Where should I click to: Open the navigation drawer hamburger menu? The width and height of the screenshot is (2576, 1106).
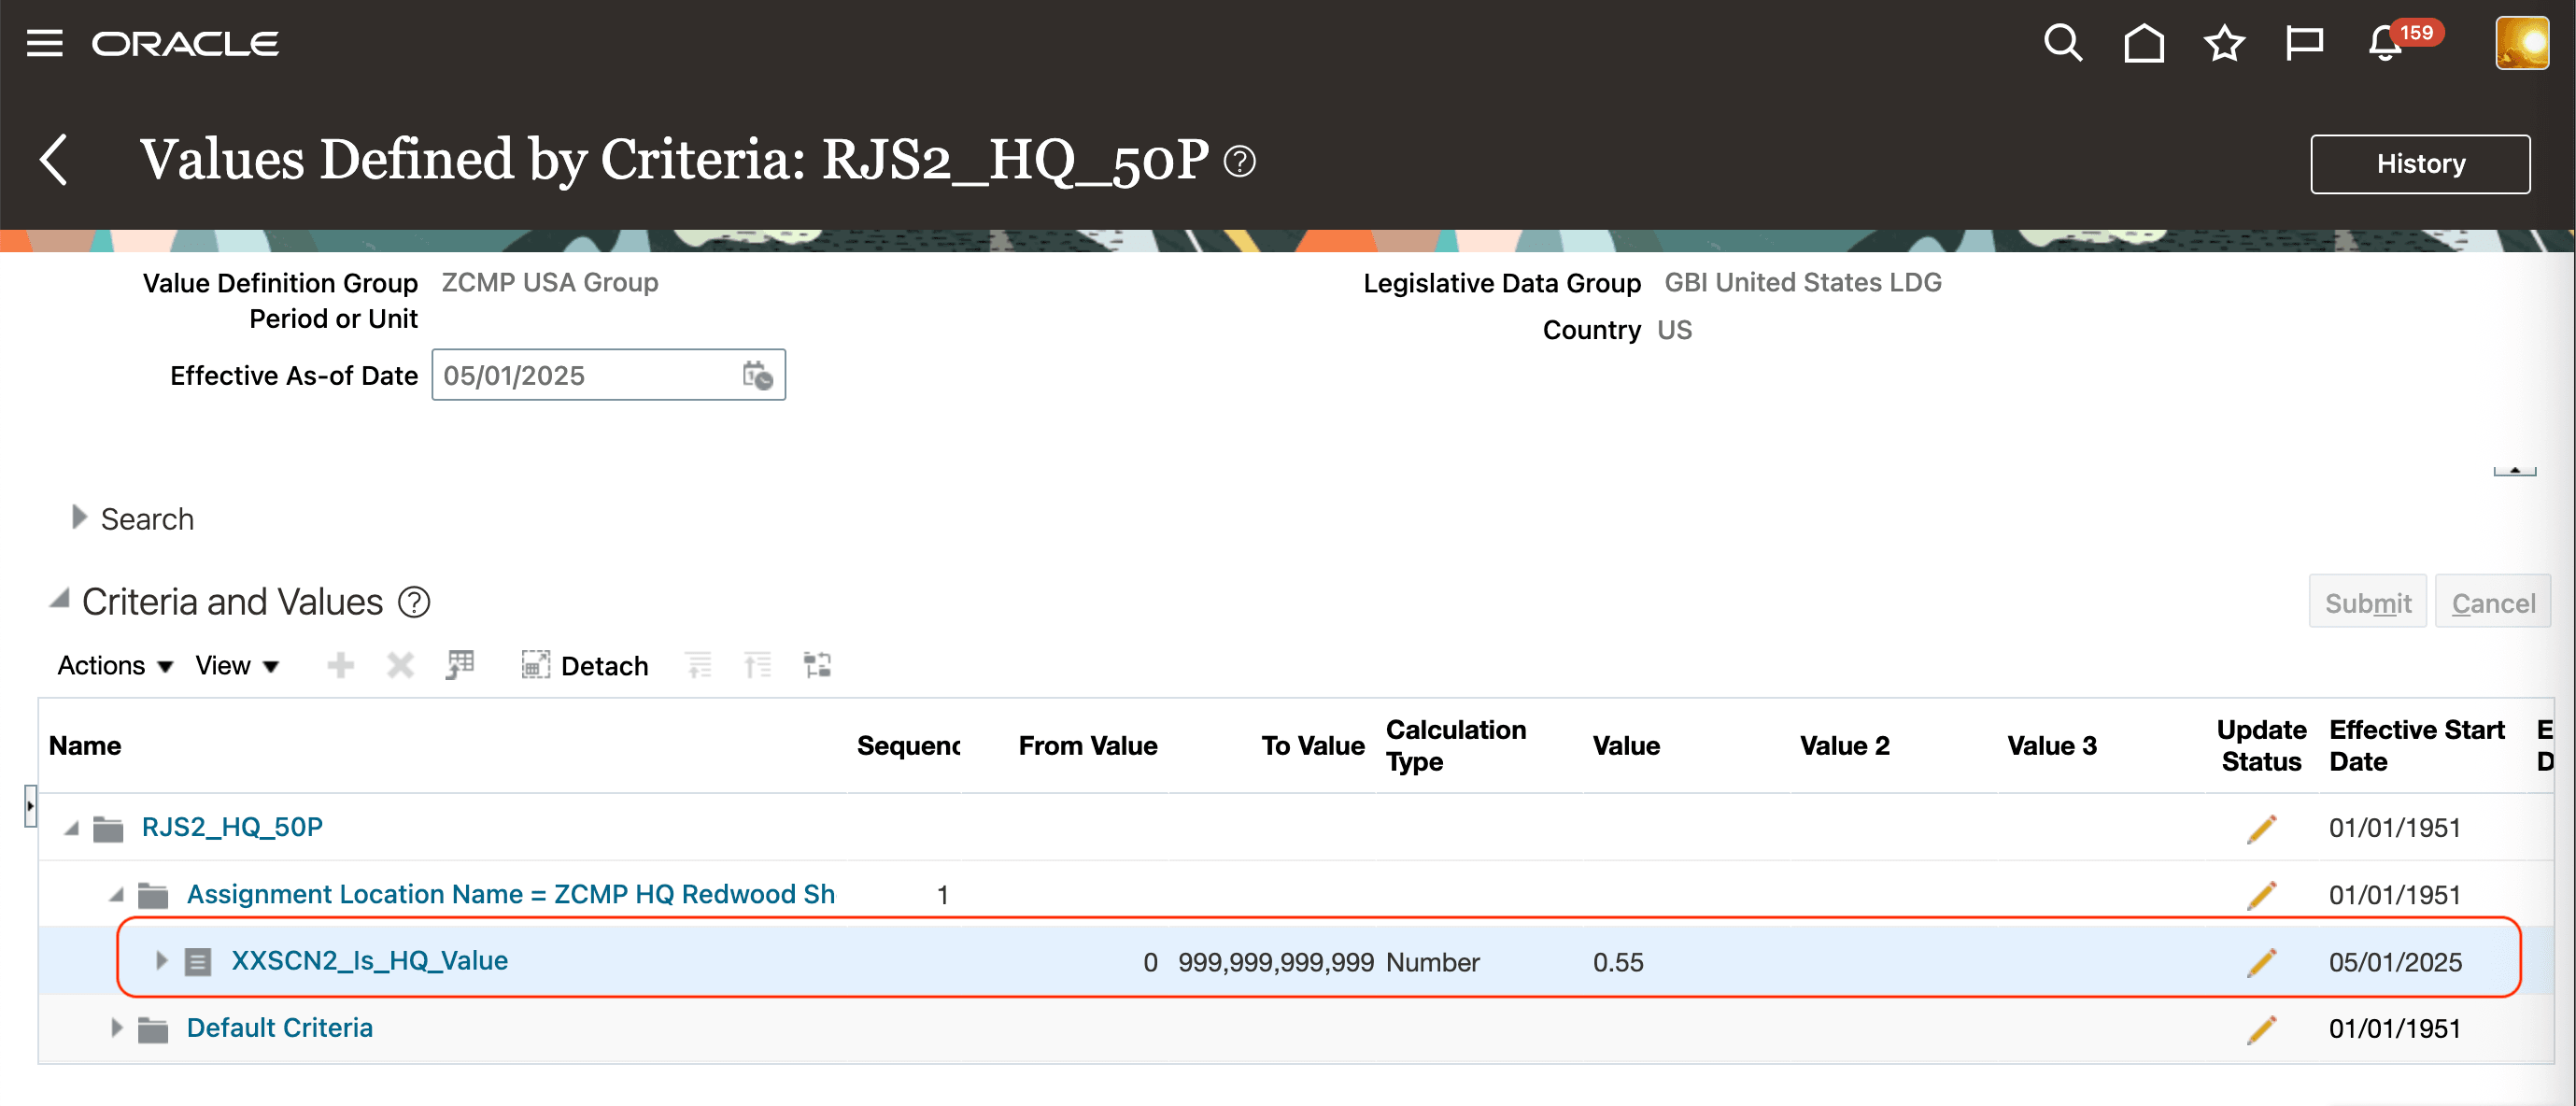click(x=44, y=42)
